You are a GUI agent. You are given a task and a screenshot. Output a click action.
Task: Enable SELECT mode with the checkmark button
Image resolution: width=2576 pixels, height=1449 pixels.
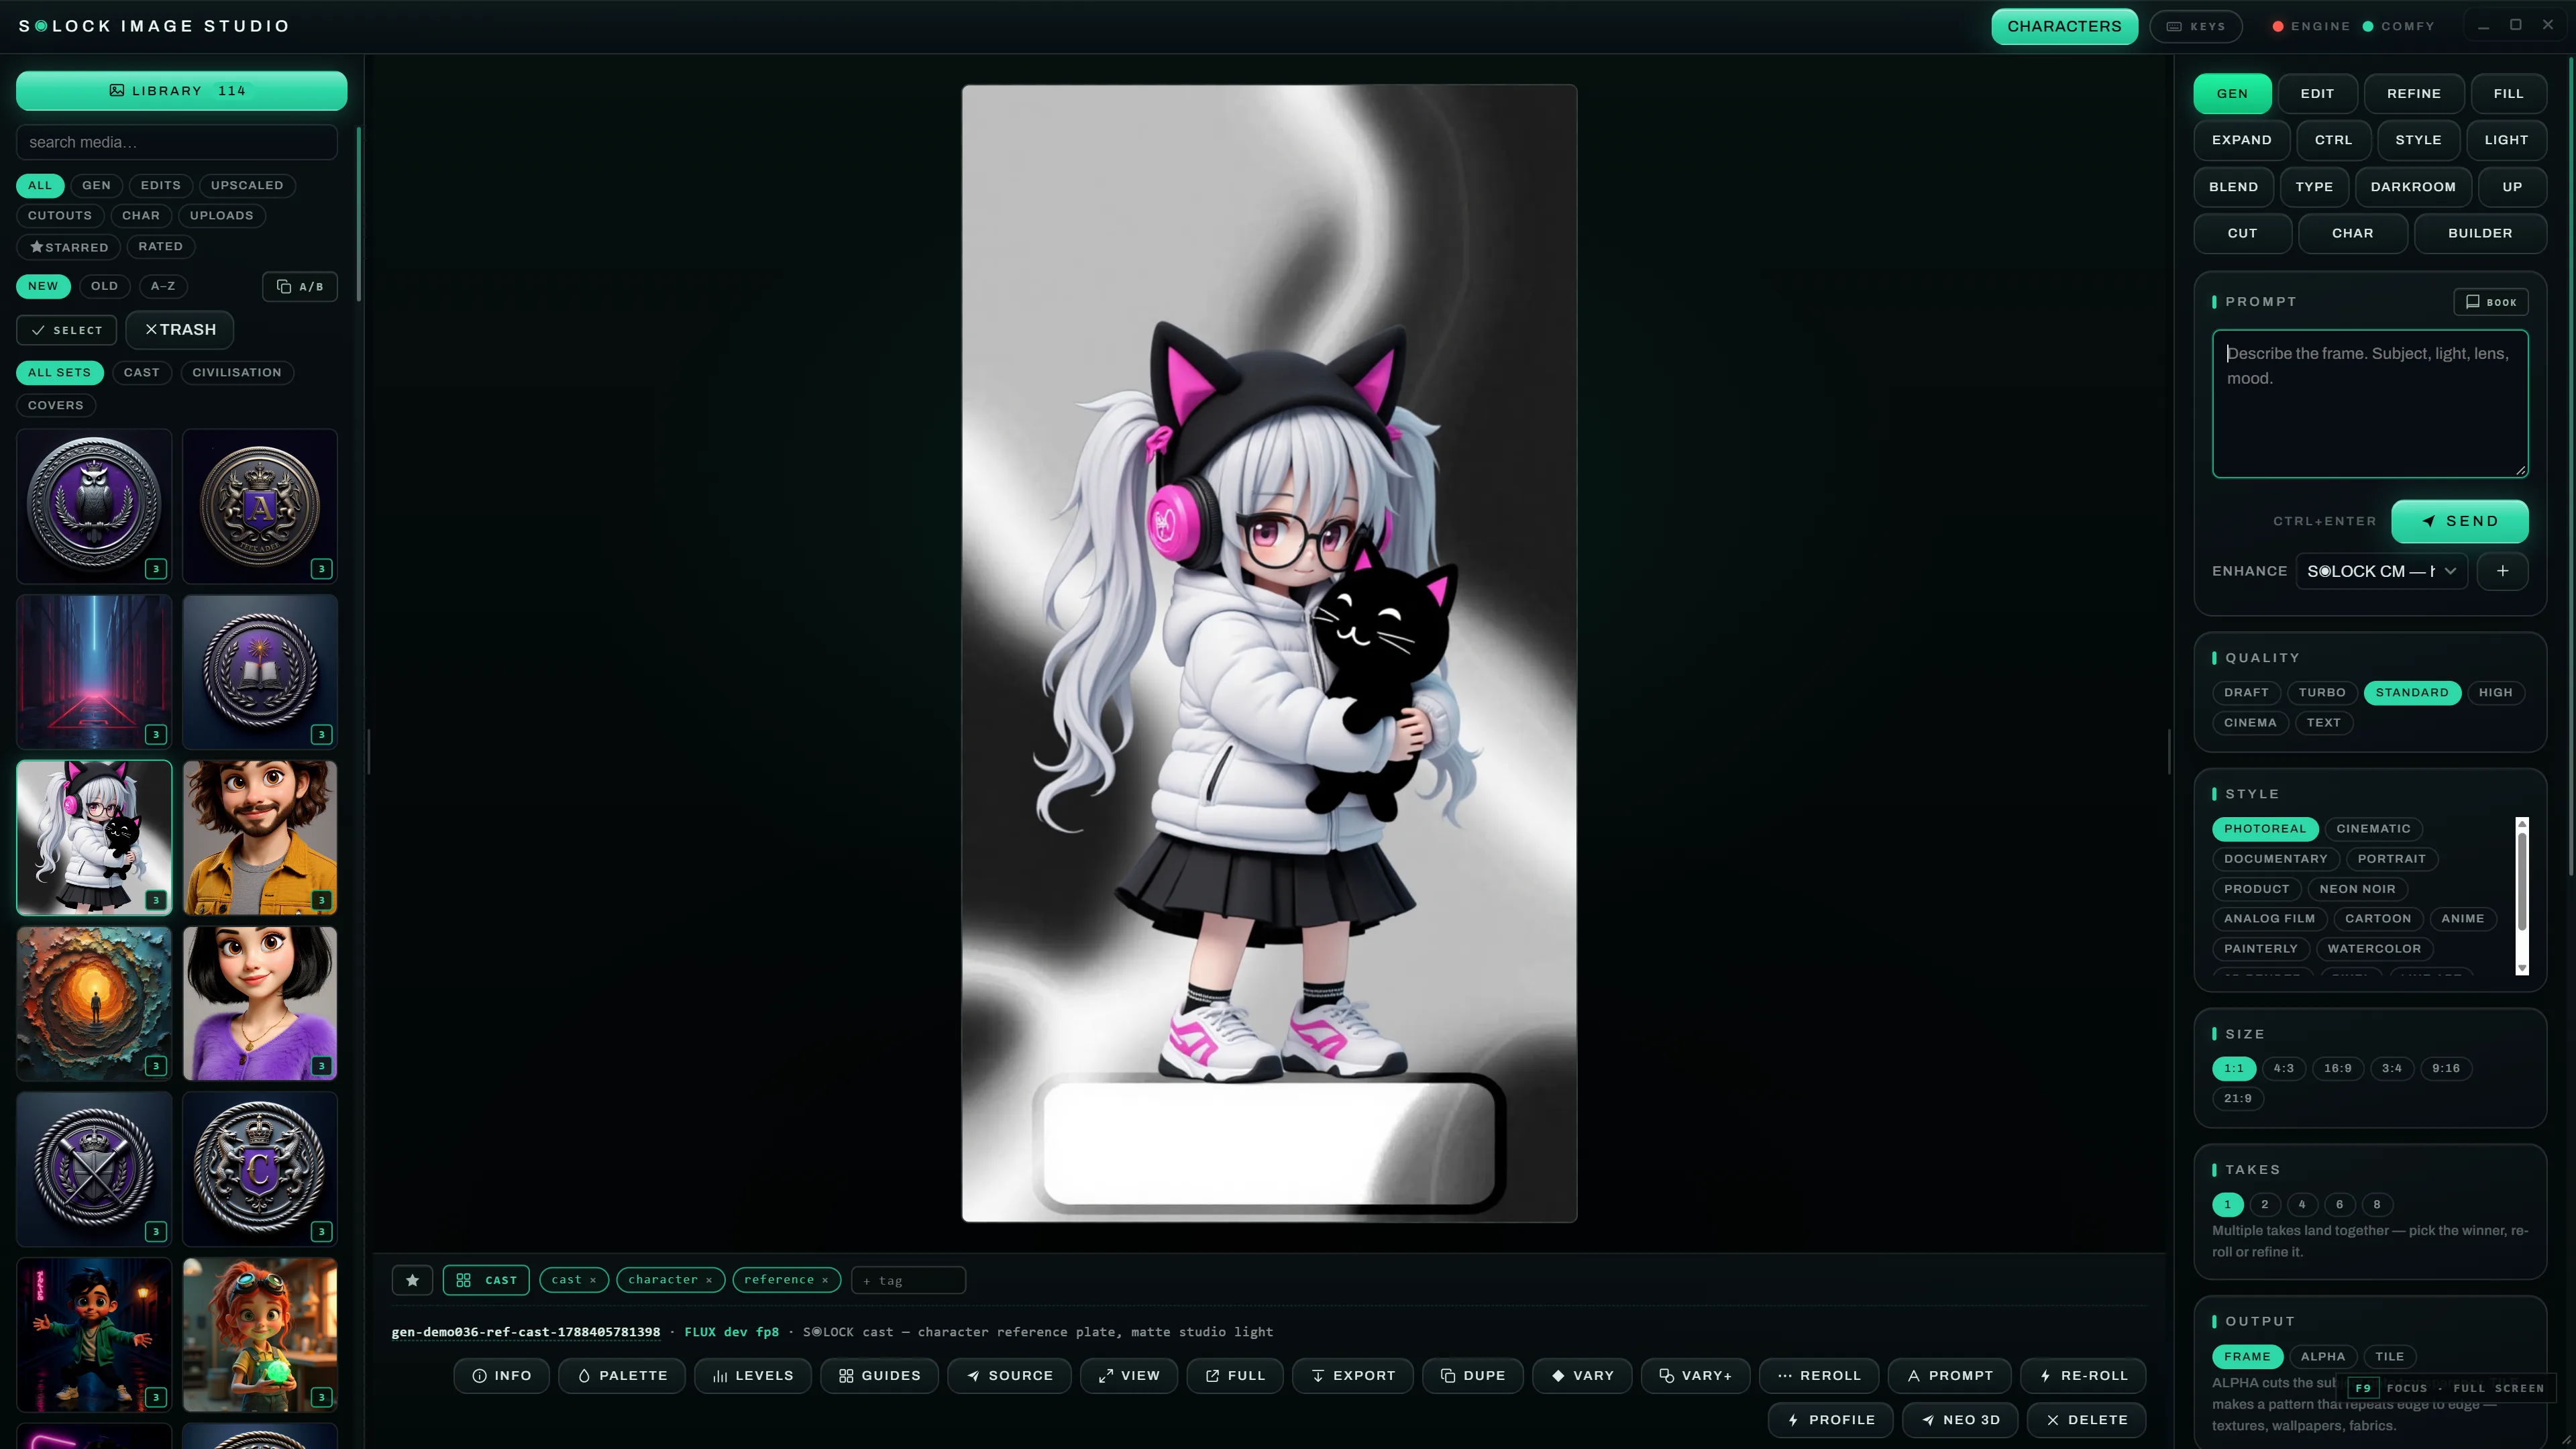tap(66, 330)
